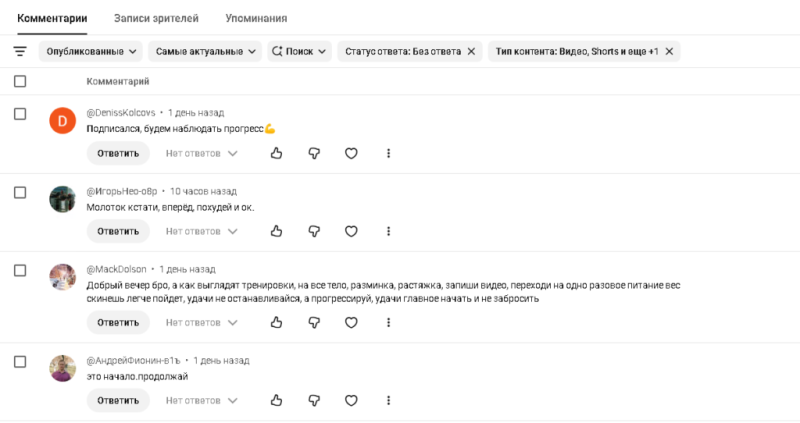The image size is (800, 423).
Task: Click the '10 часов назад' timestamp
Action: (203, 191)
